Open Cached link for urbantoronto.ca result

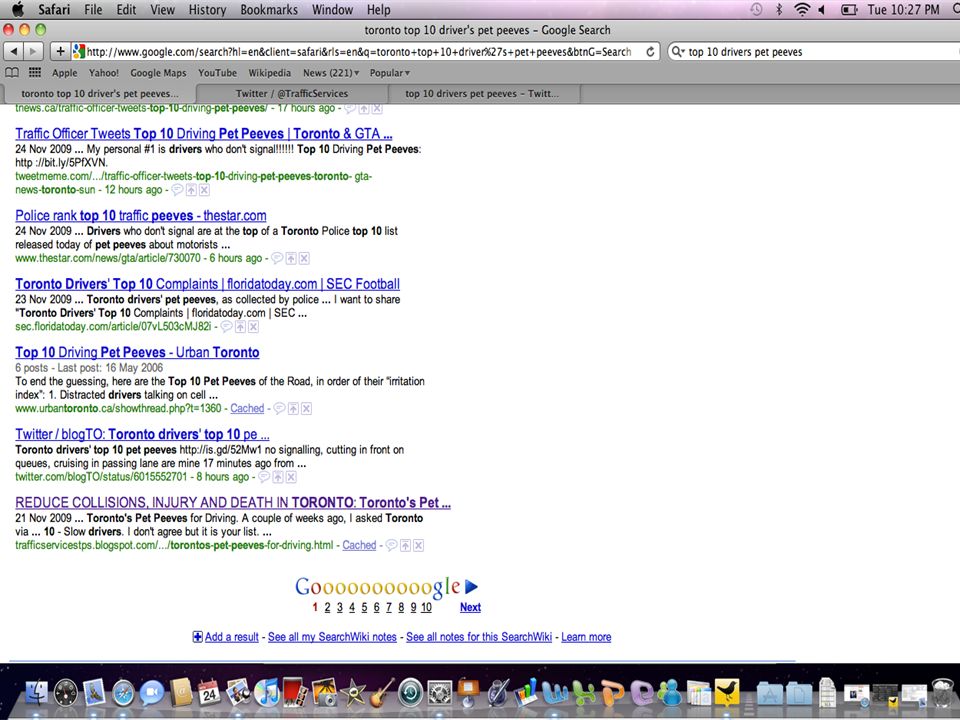pos(247,408)
